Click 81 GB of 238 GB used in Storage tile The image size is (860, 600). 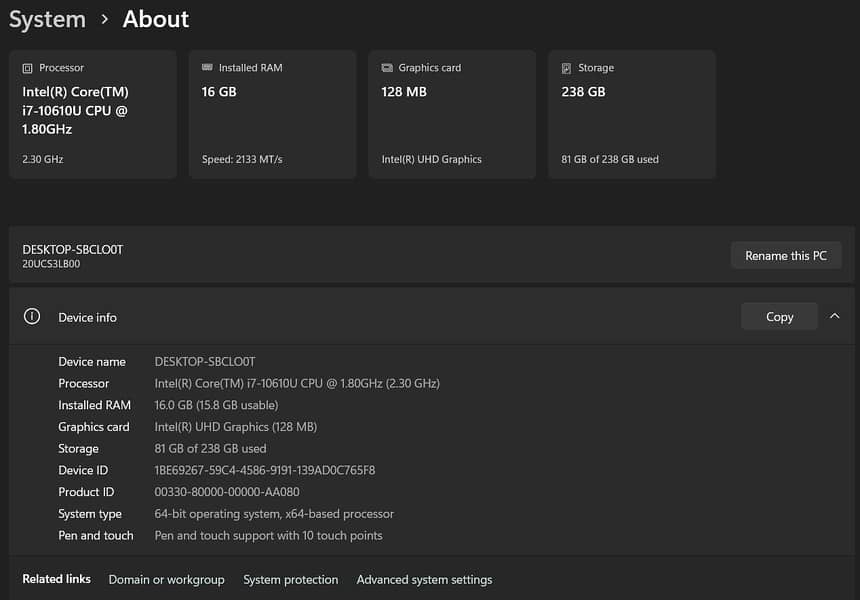click(610, 160)
